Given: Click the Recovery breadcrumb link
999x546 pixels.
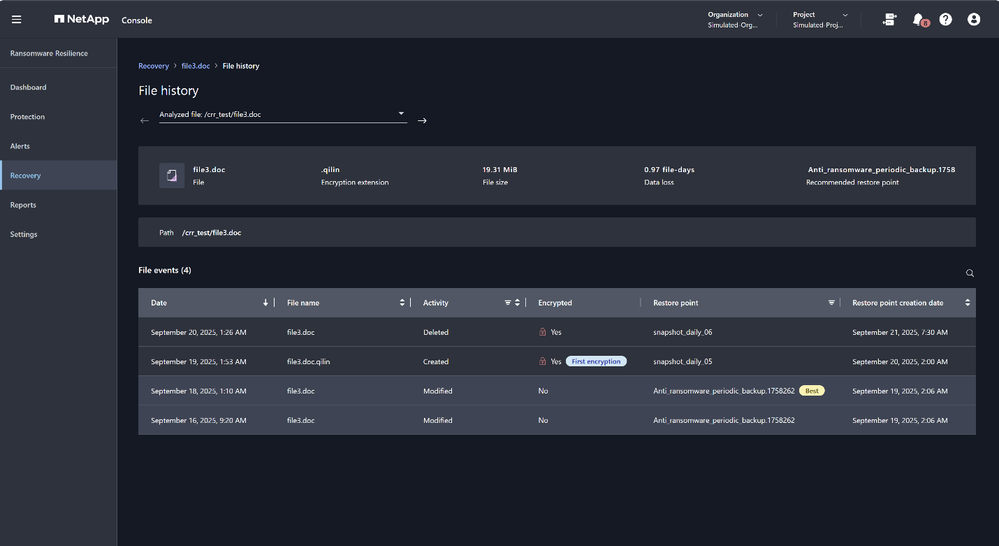Looking at the screenshot, I should click(x=153, y=66).
